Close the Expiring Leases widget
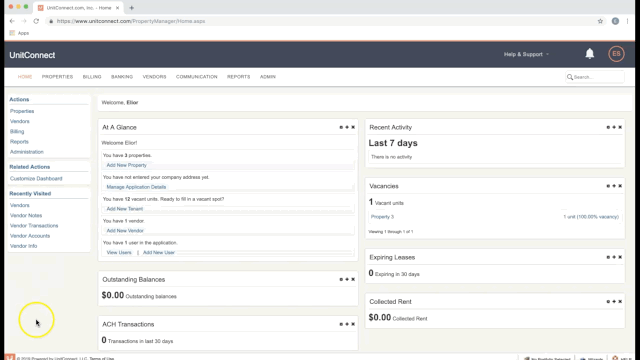Image resolution: width=640 pixels, height=360 pixels. [x=620, y=257]
